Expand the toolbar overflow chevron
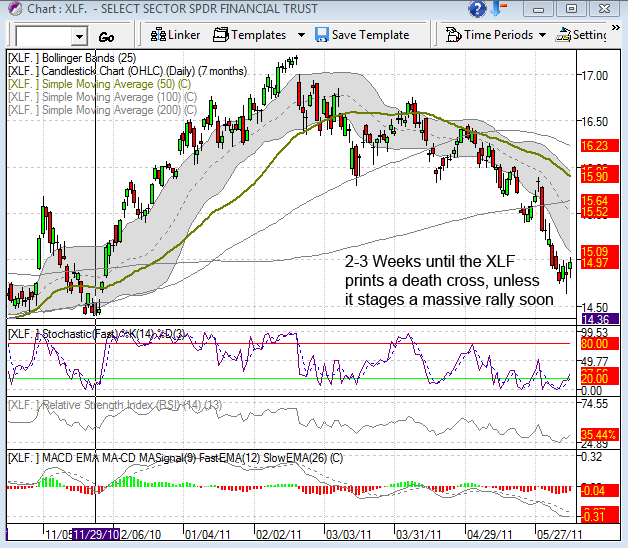 point(615,27)
